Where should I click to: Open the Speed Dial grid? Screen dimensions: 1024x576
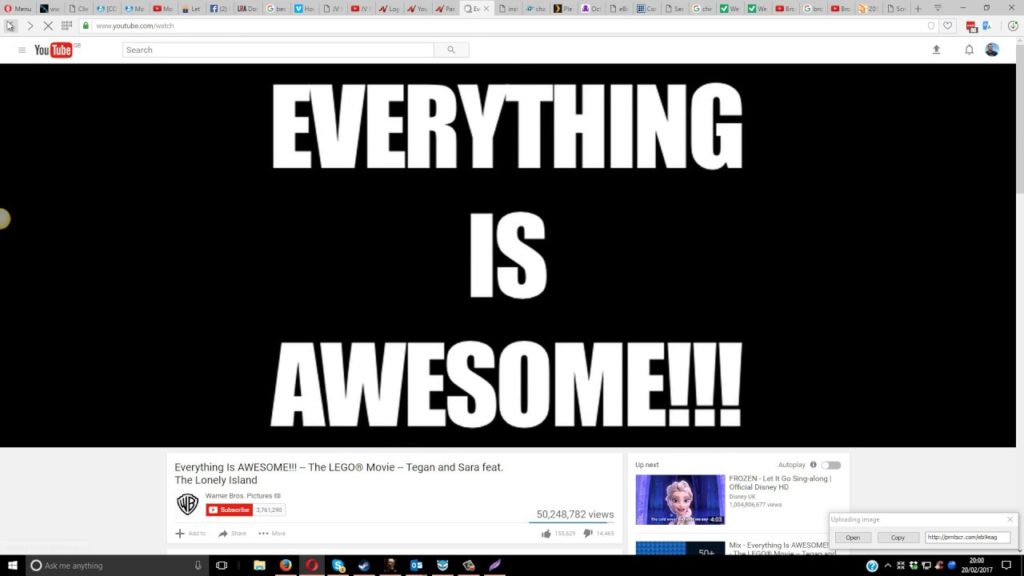coord(67,25)
